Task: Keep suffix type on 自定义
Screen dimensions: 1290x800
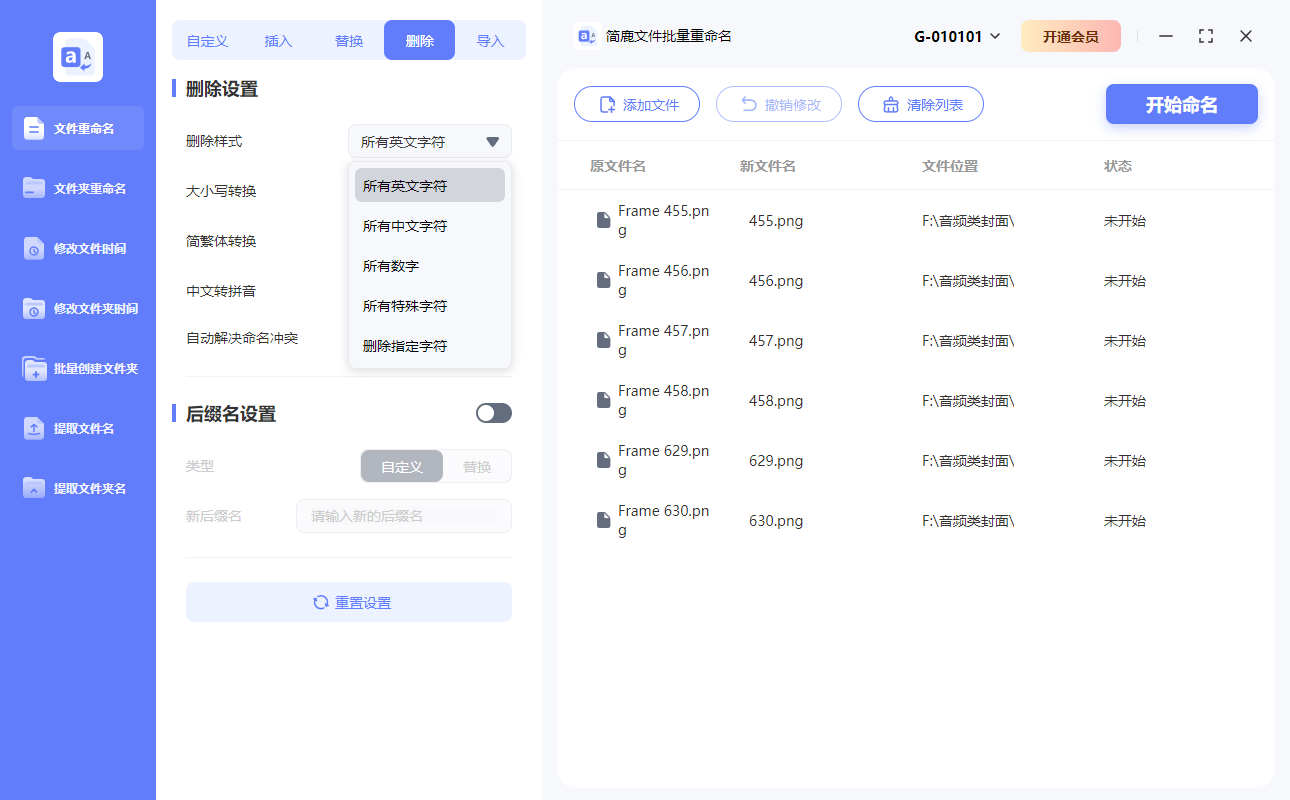Action: (401, 466)
